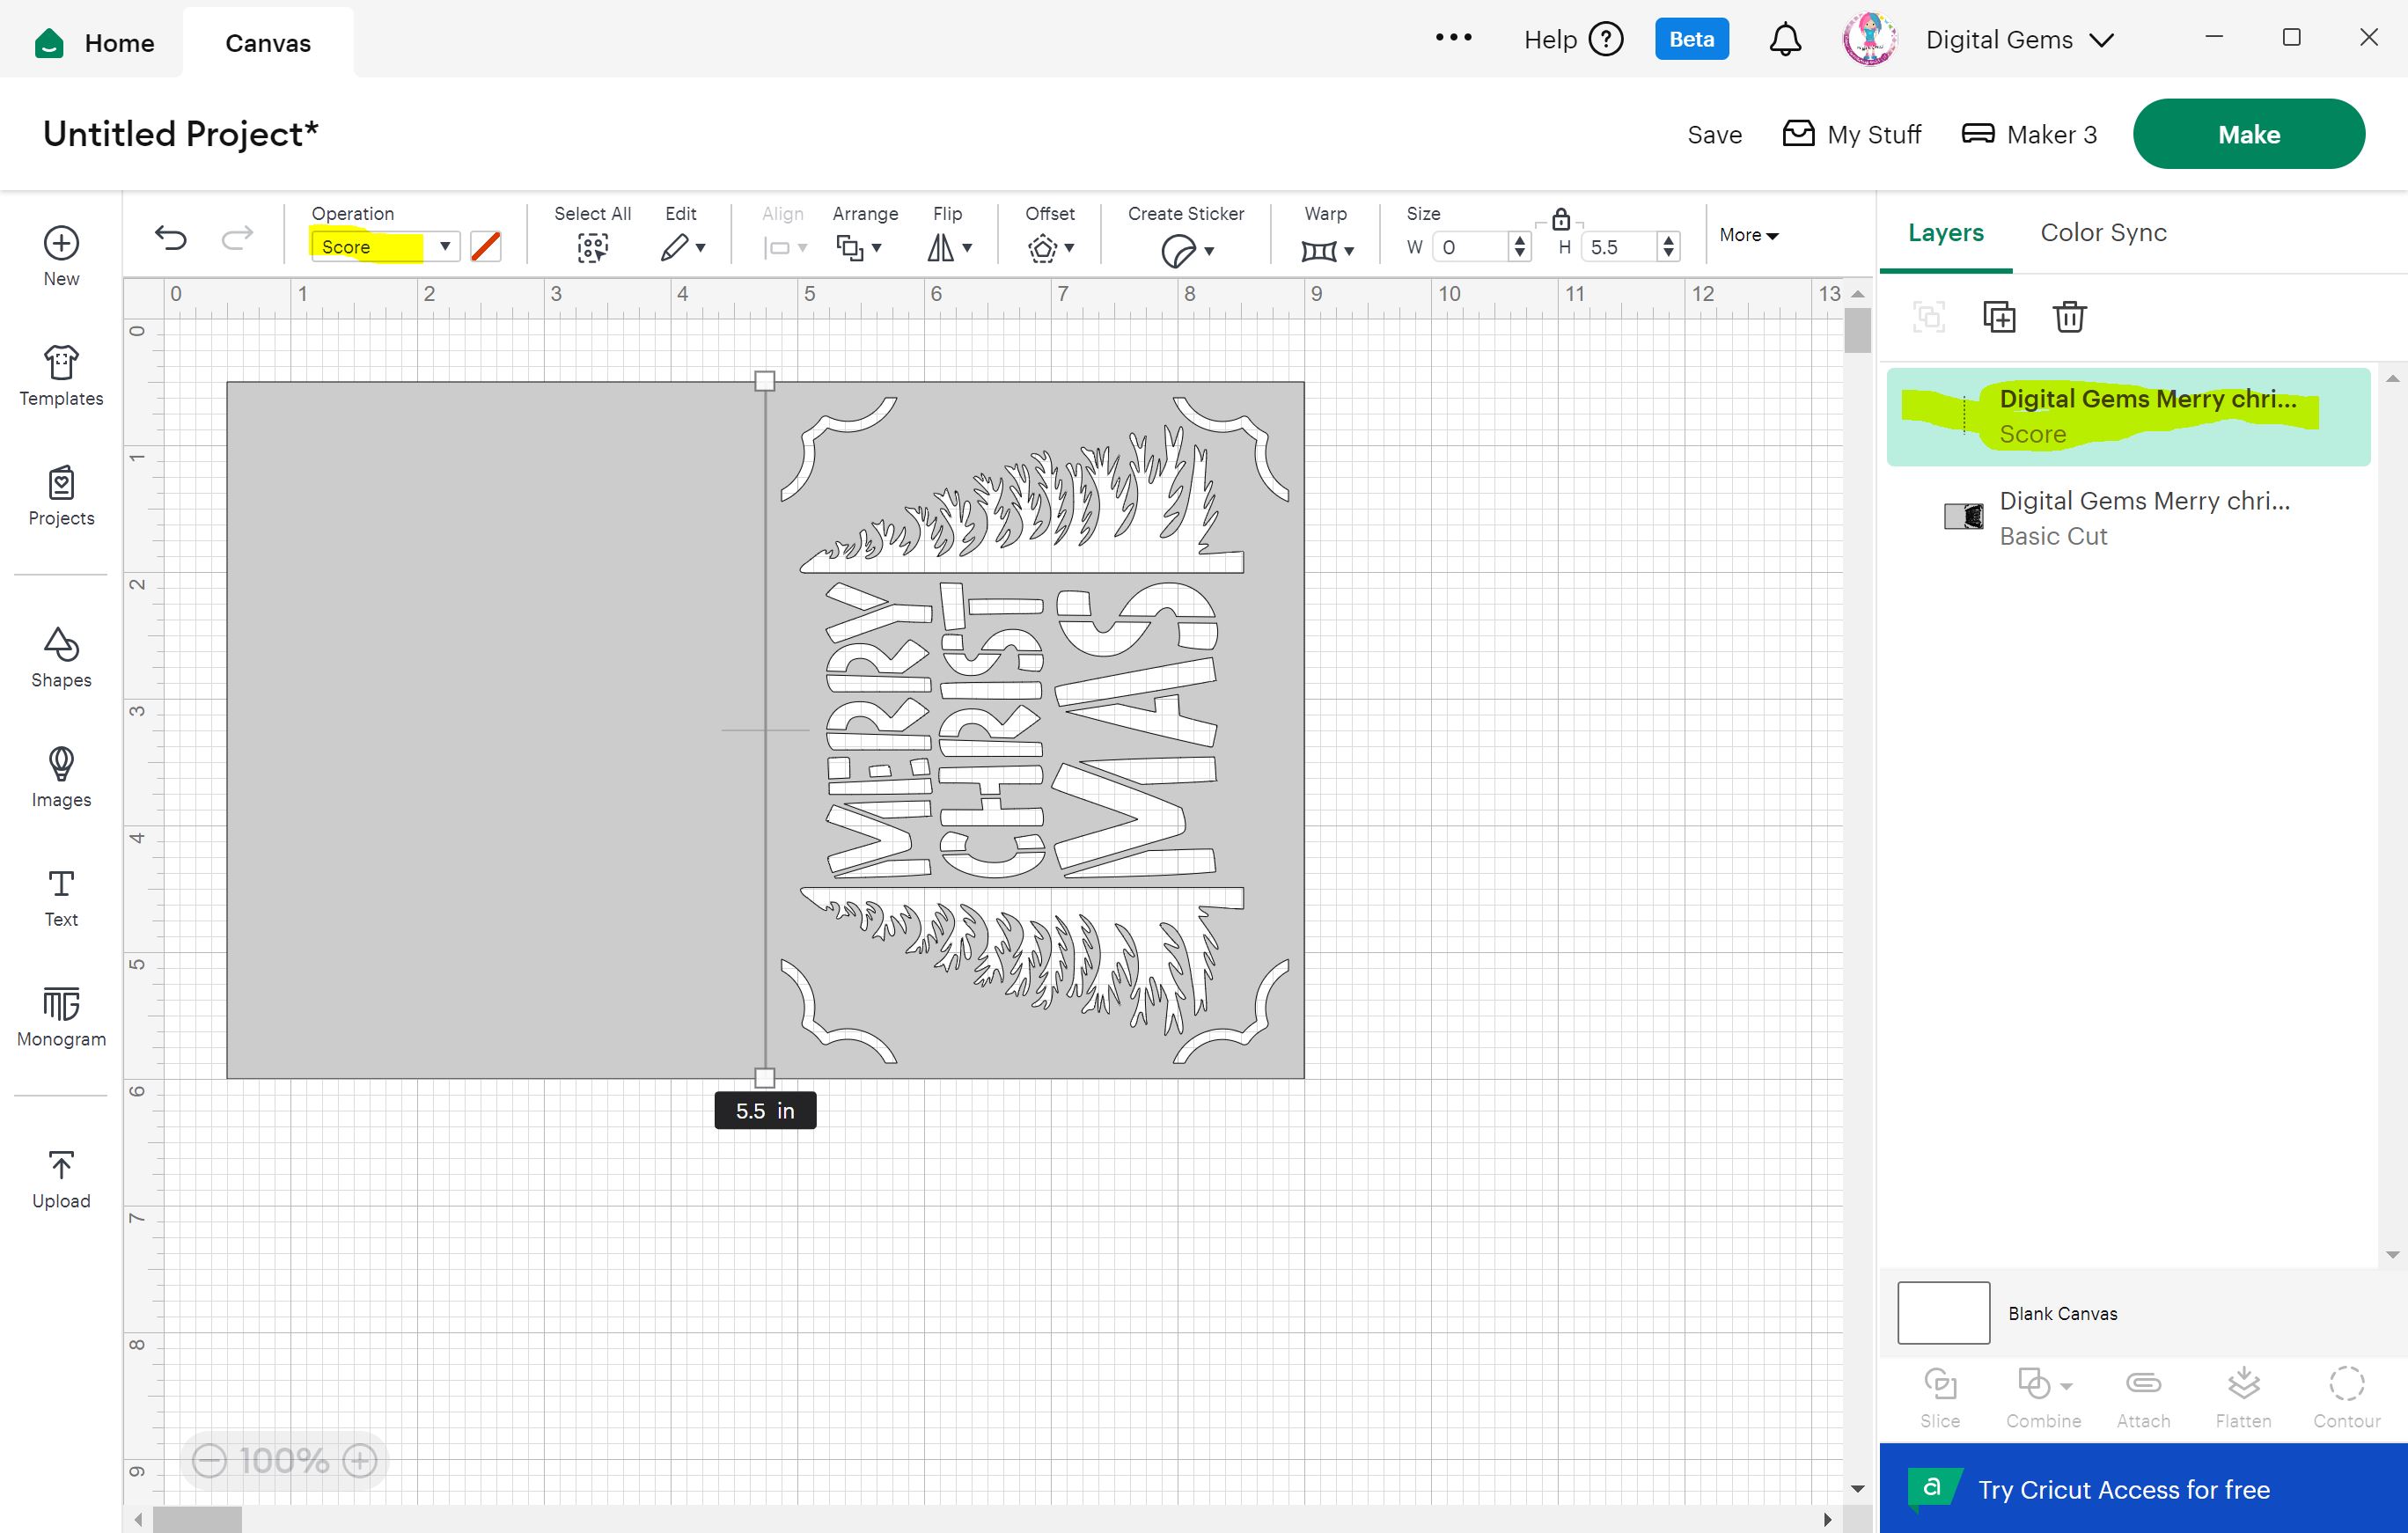
Task: Delete layer with trash icon
Action: (x=2068, y=317)
